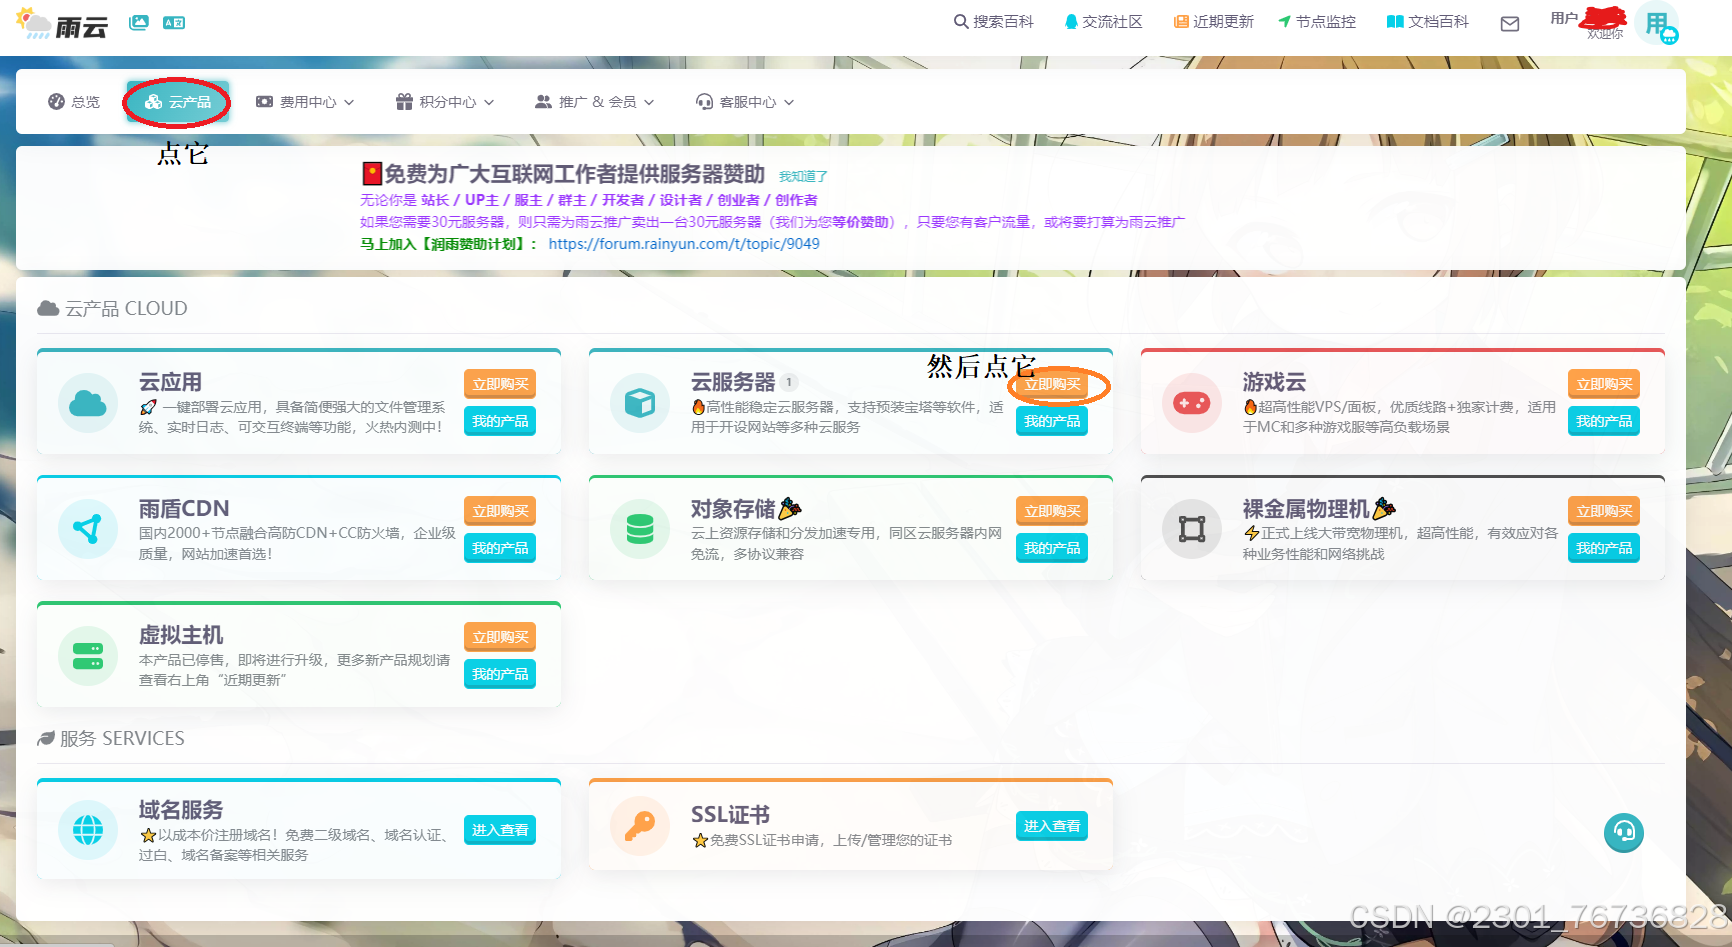Click the 雨盾CDN share-node icon
Viewport: 1732px width, 947px height.
pos(88,529)
